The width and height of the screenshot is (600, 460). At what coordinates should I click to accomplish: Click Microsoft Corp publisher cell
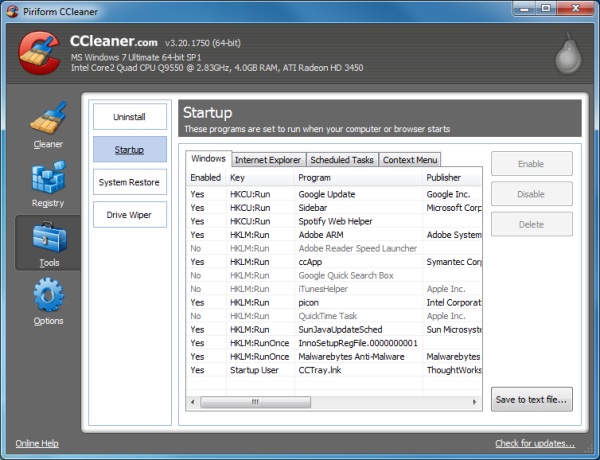tap(454, 208)
